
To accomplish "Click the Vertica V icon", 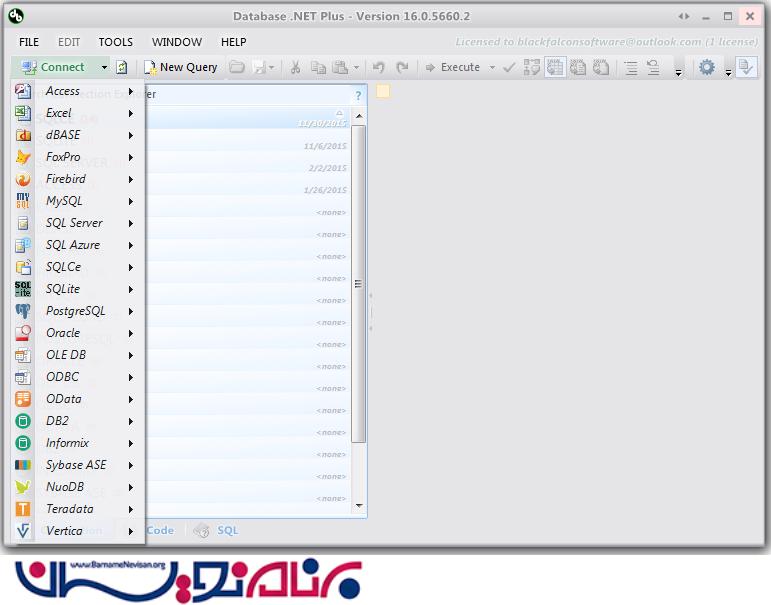I will 23,531.
